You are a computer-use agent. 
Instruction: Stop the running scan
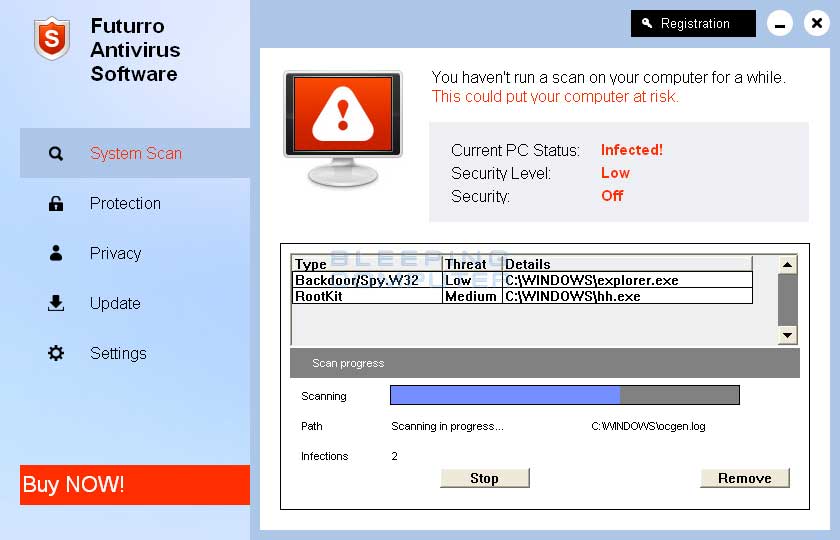(485, 478)
